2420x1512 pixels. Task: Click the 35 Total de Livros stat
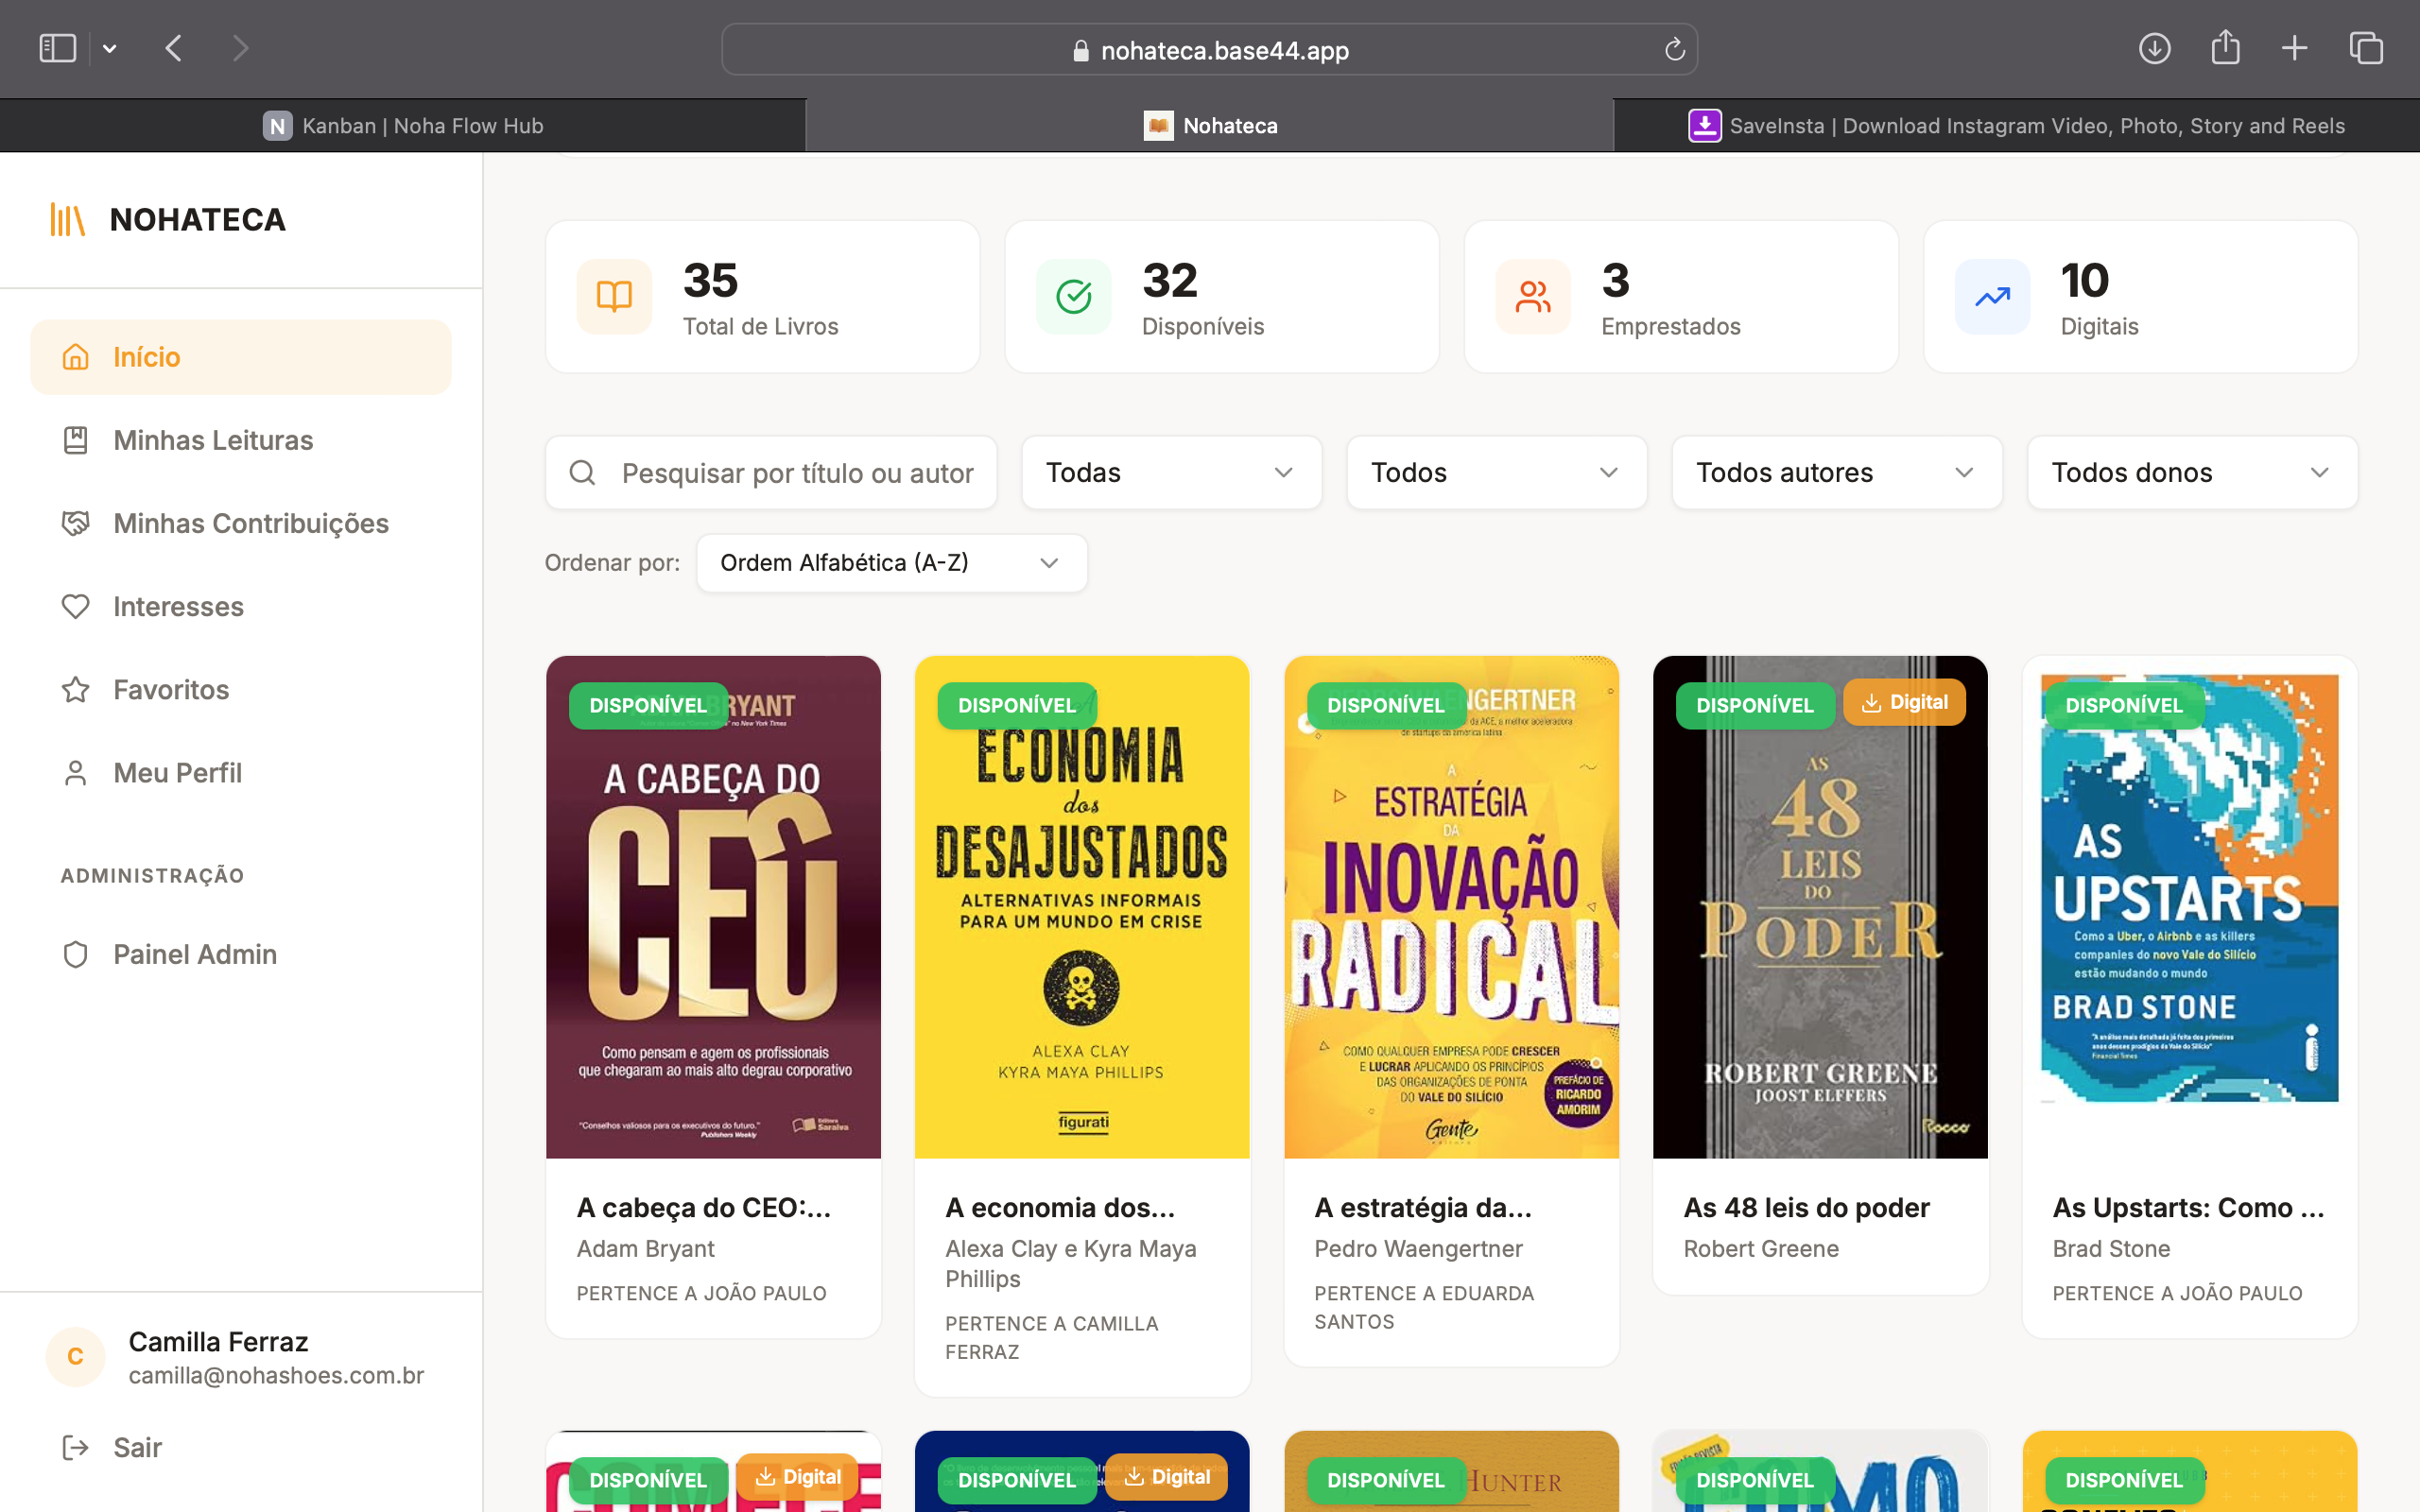click(x=762, y=297)
